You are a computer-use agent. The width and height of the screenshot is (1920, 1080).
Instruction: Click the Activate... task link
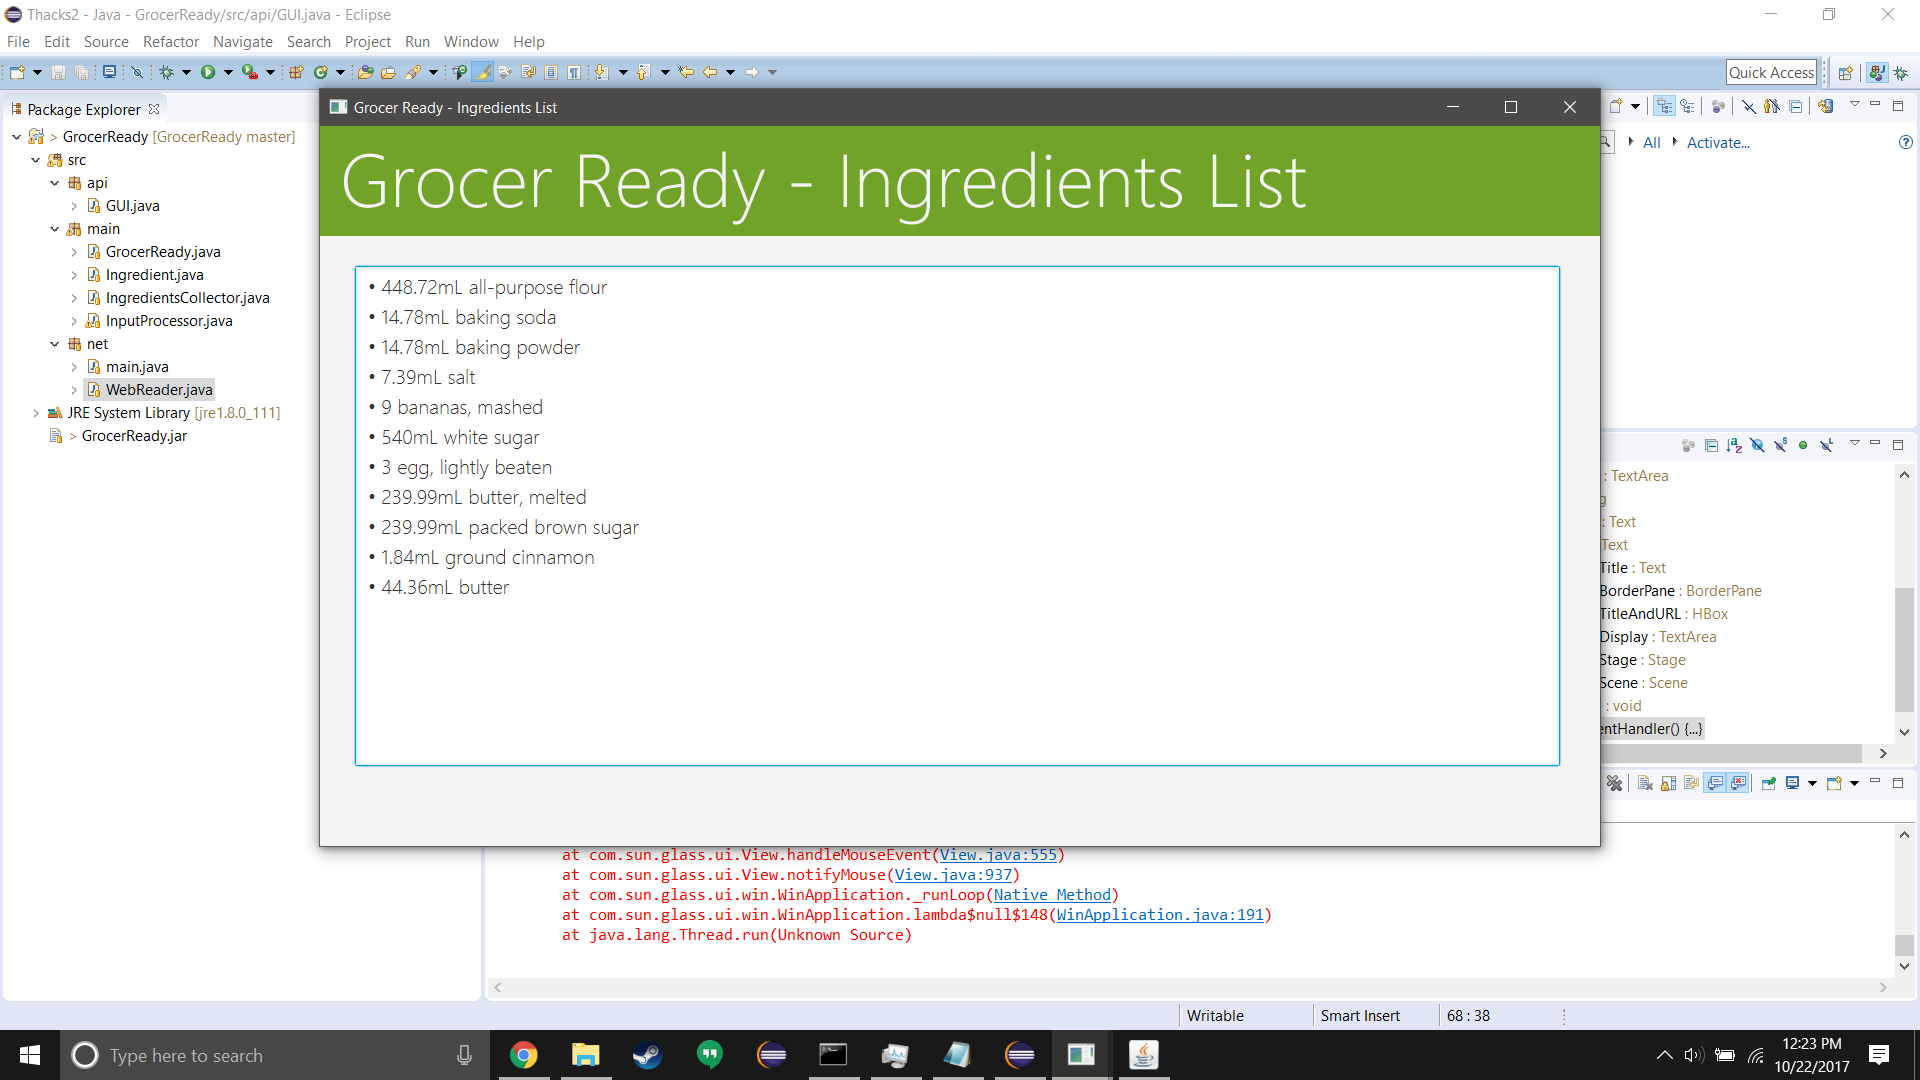pos(1717,143)
